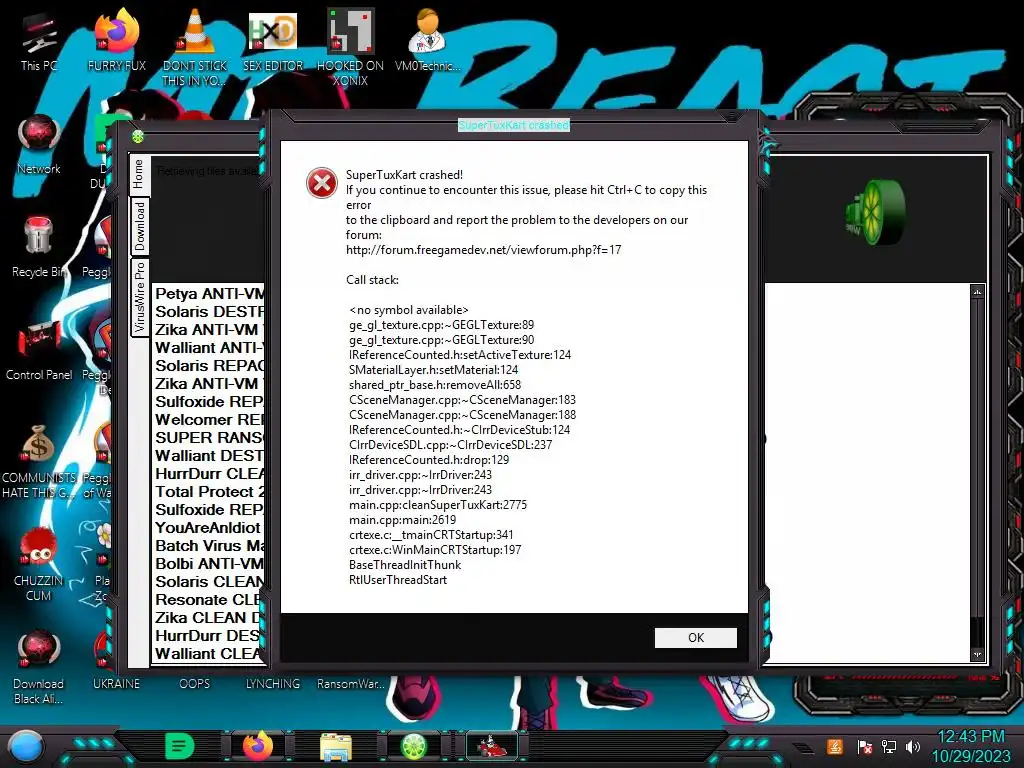Open the Home tab in VirusWire window
1024x768 pixels.
(x=138, y=174)
